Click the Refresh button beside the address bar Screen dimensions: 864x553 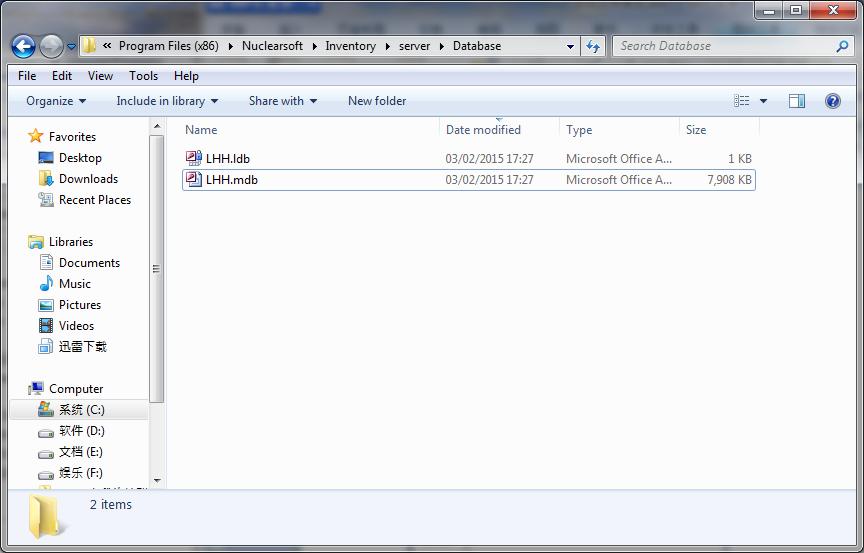click(593, 46)
